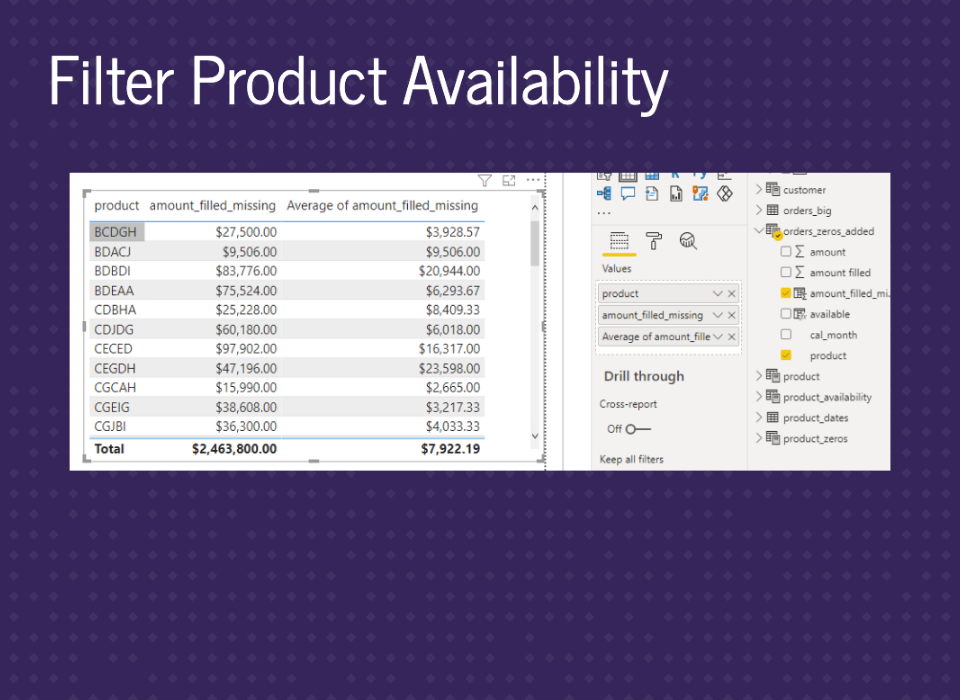Check the cal_month field checkbox

pyautogui.click(x=786, y=335)
